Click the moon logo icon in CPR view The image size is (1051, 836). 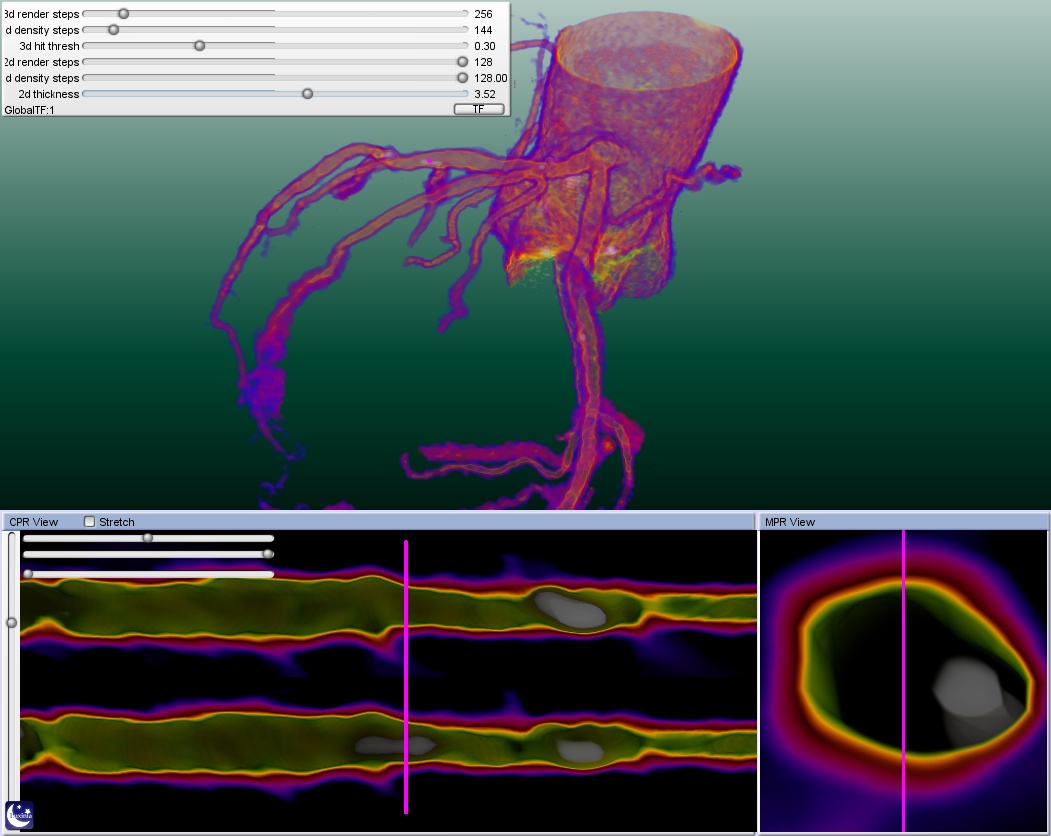(19, 815)
